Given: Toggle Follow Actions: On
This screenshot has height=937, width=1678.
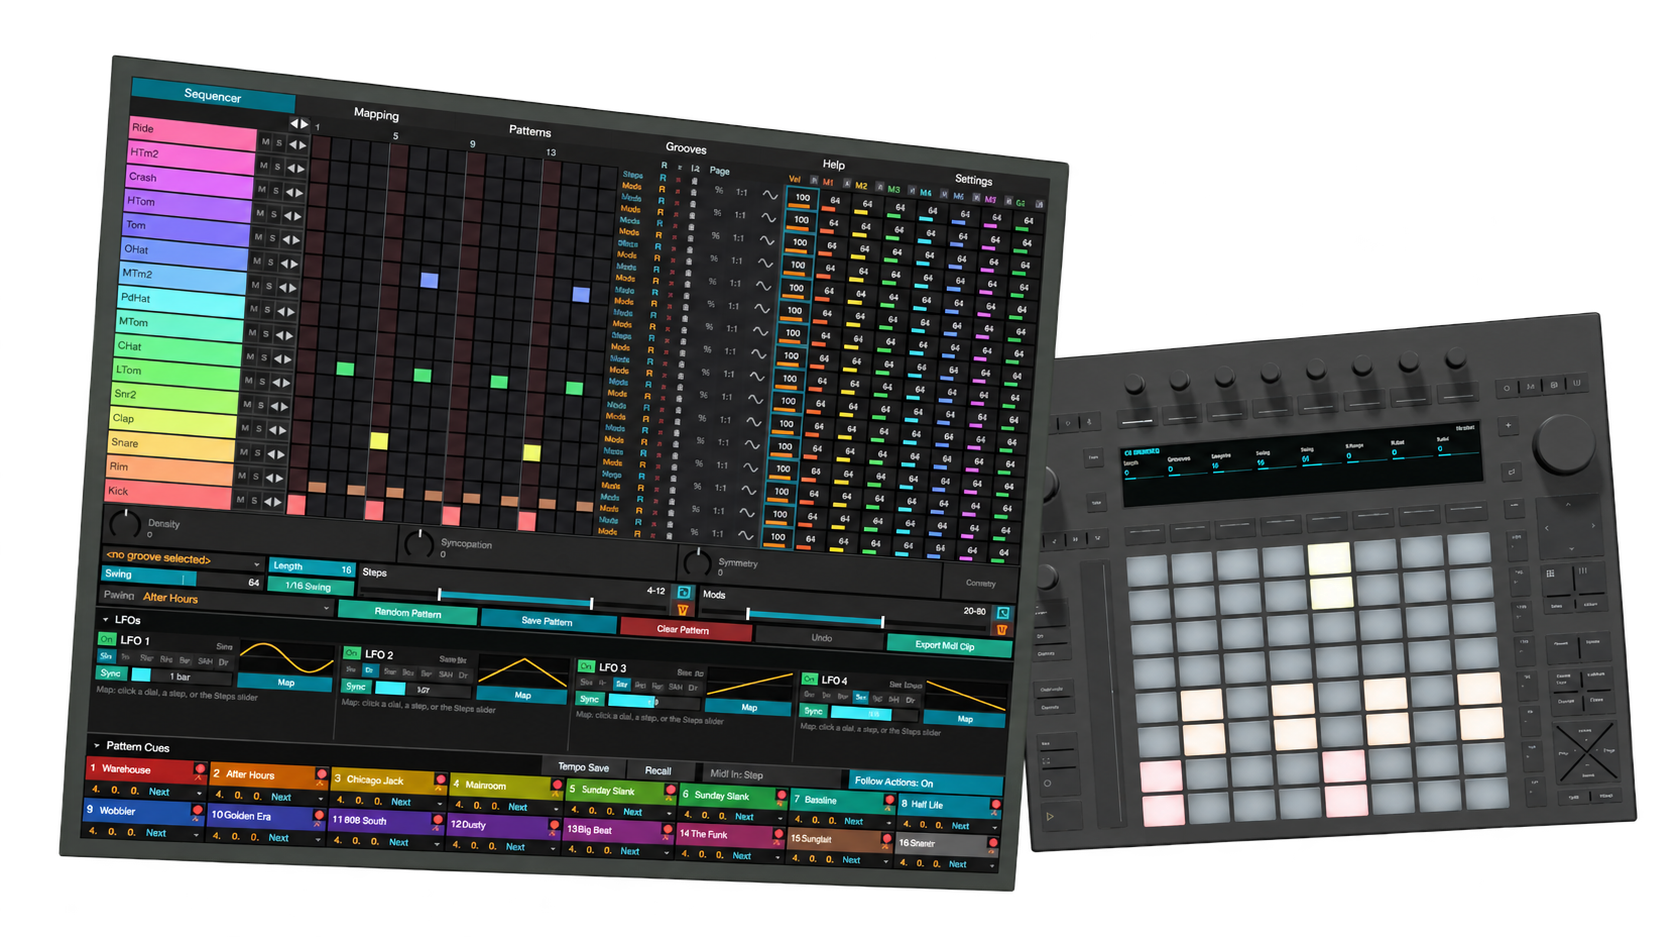Looking at the screenshot, I should click(x=925, y=783).
